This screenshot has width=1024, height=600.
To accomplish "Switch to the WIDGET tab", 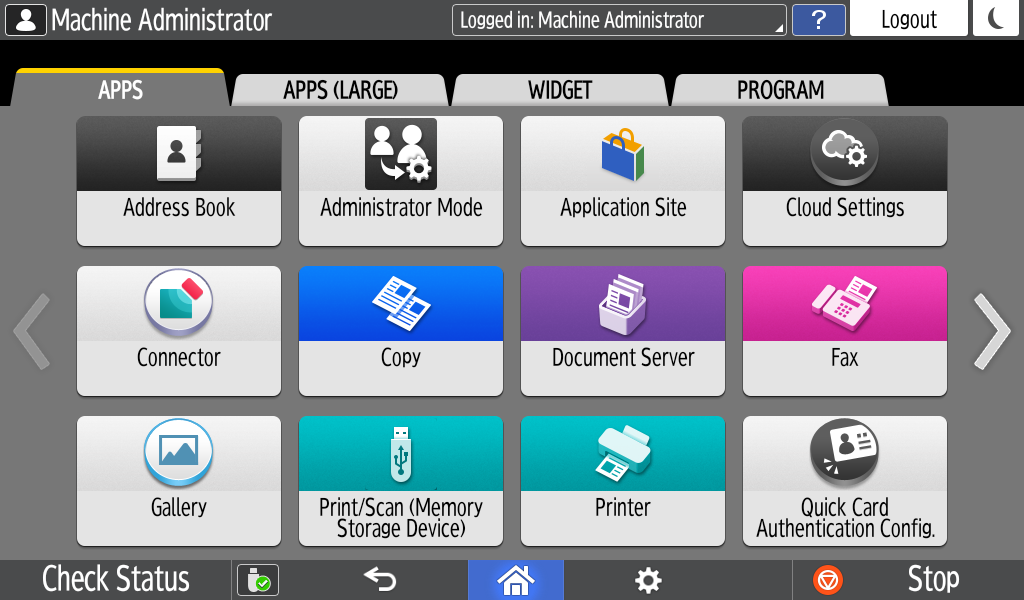I will (560, 90).
